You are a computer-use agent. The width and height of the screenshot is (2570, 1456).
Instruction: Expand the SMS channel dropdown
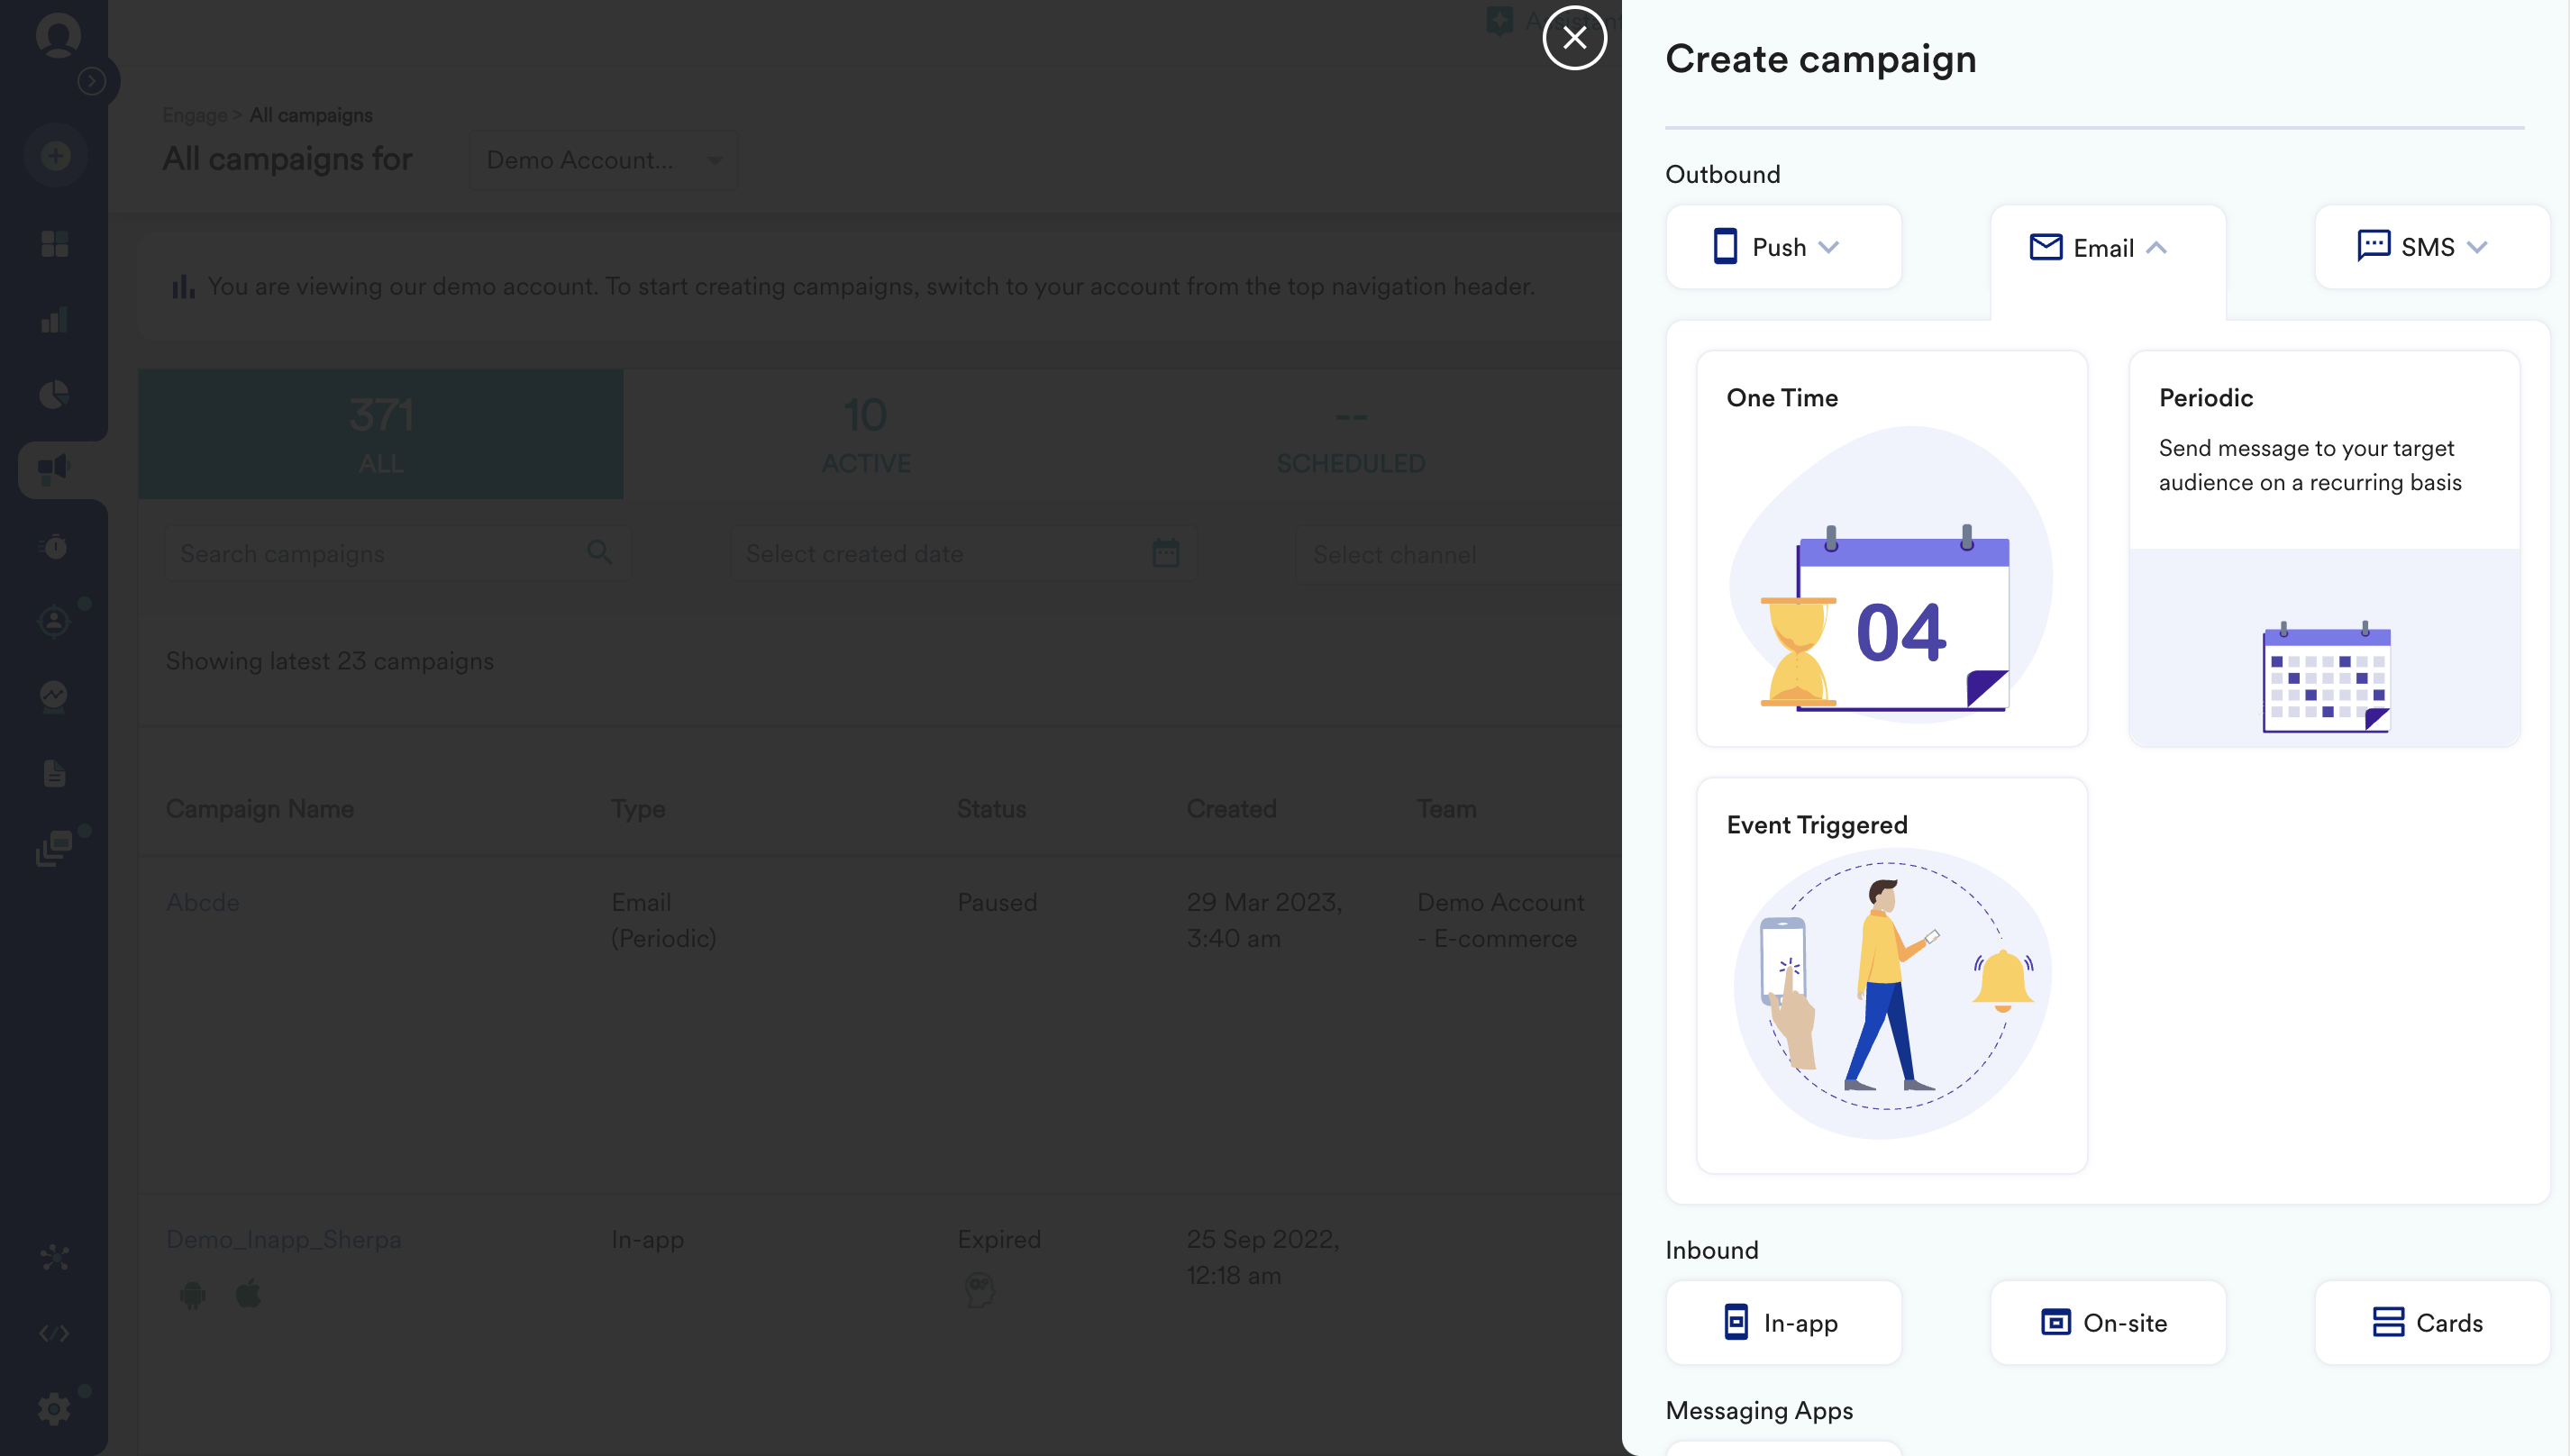point(2431,247)
